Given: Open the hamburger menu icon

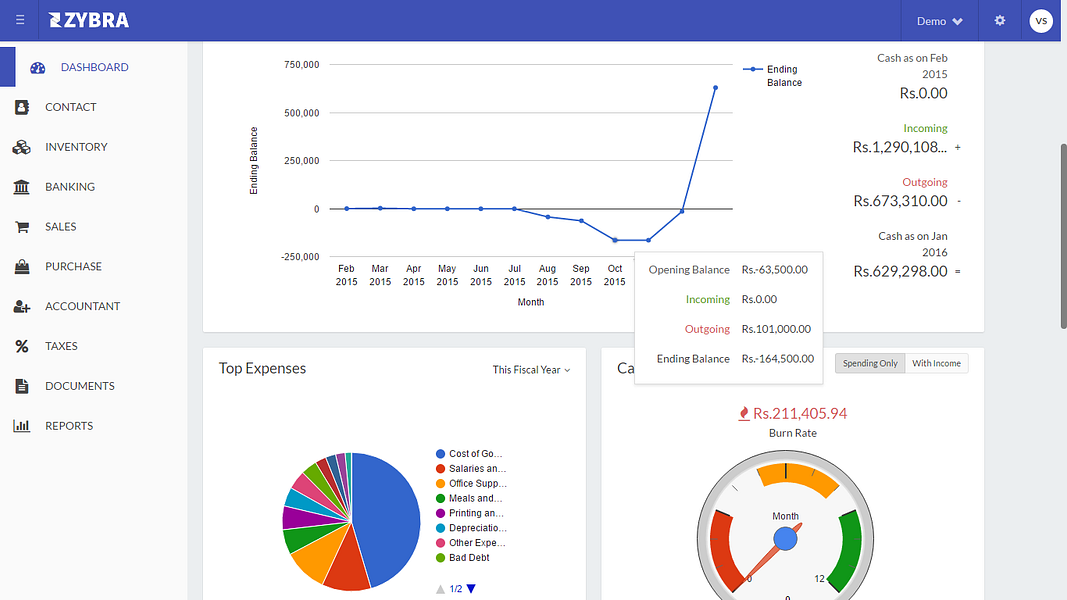Looking at the screenshot, I should tap(20, 20).
